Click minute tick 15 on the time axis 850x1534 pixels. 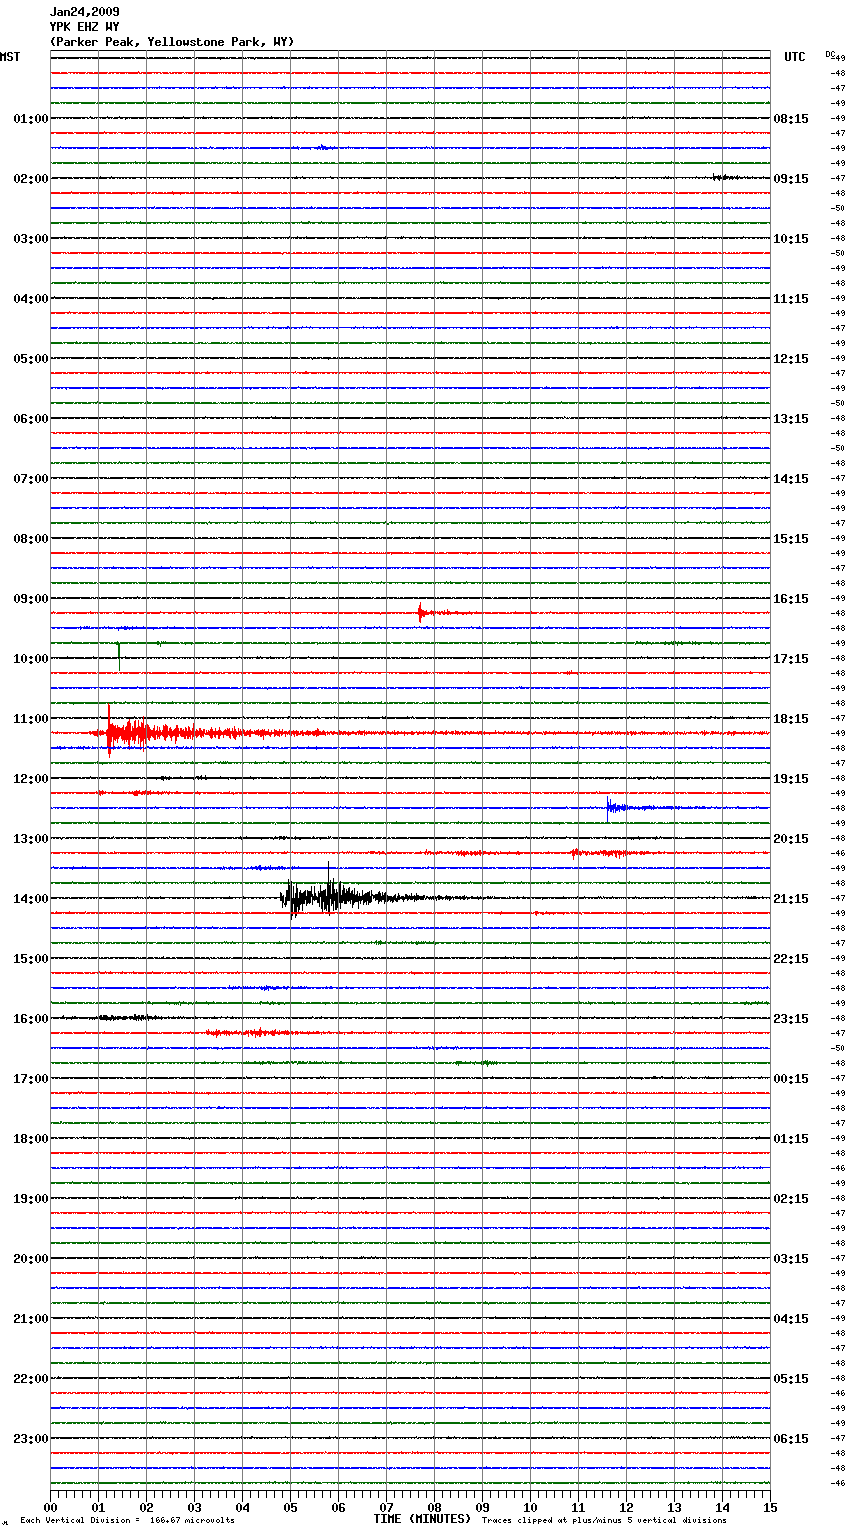(x=770, y=1507)
